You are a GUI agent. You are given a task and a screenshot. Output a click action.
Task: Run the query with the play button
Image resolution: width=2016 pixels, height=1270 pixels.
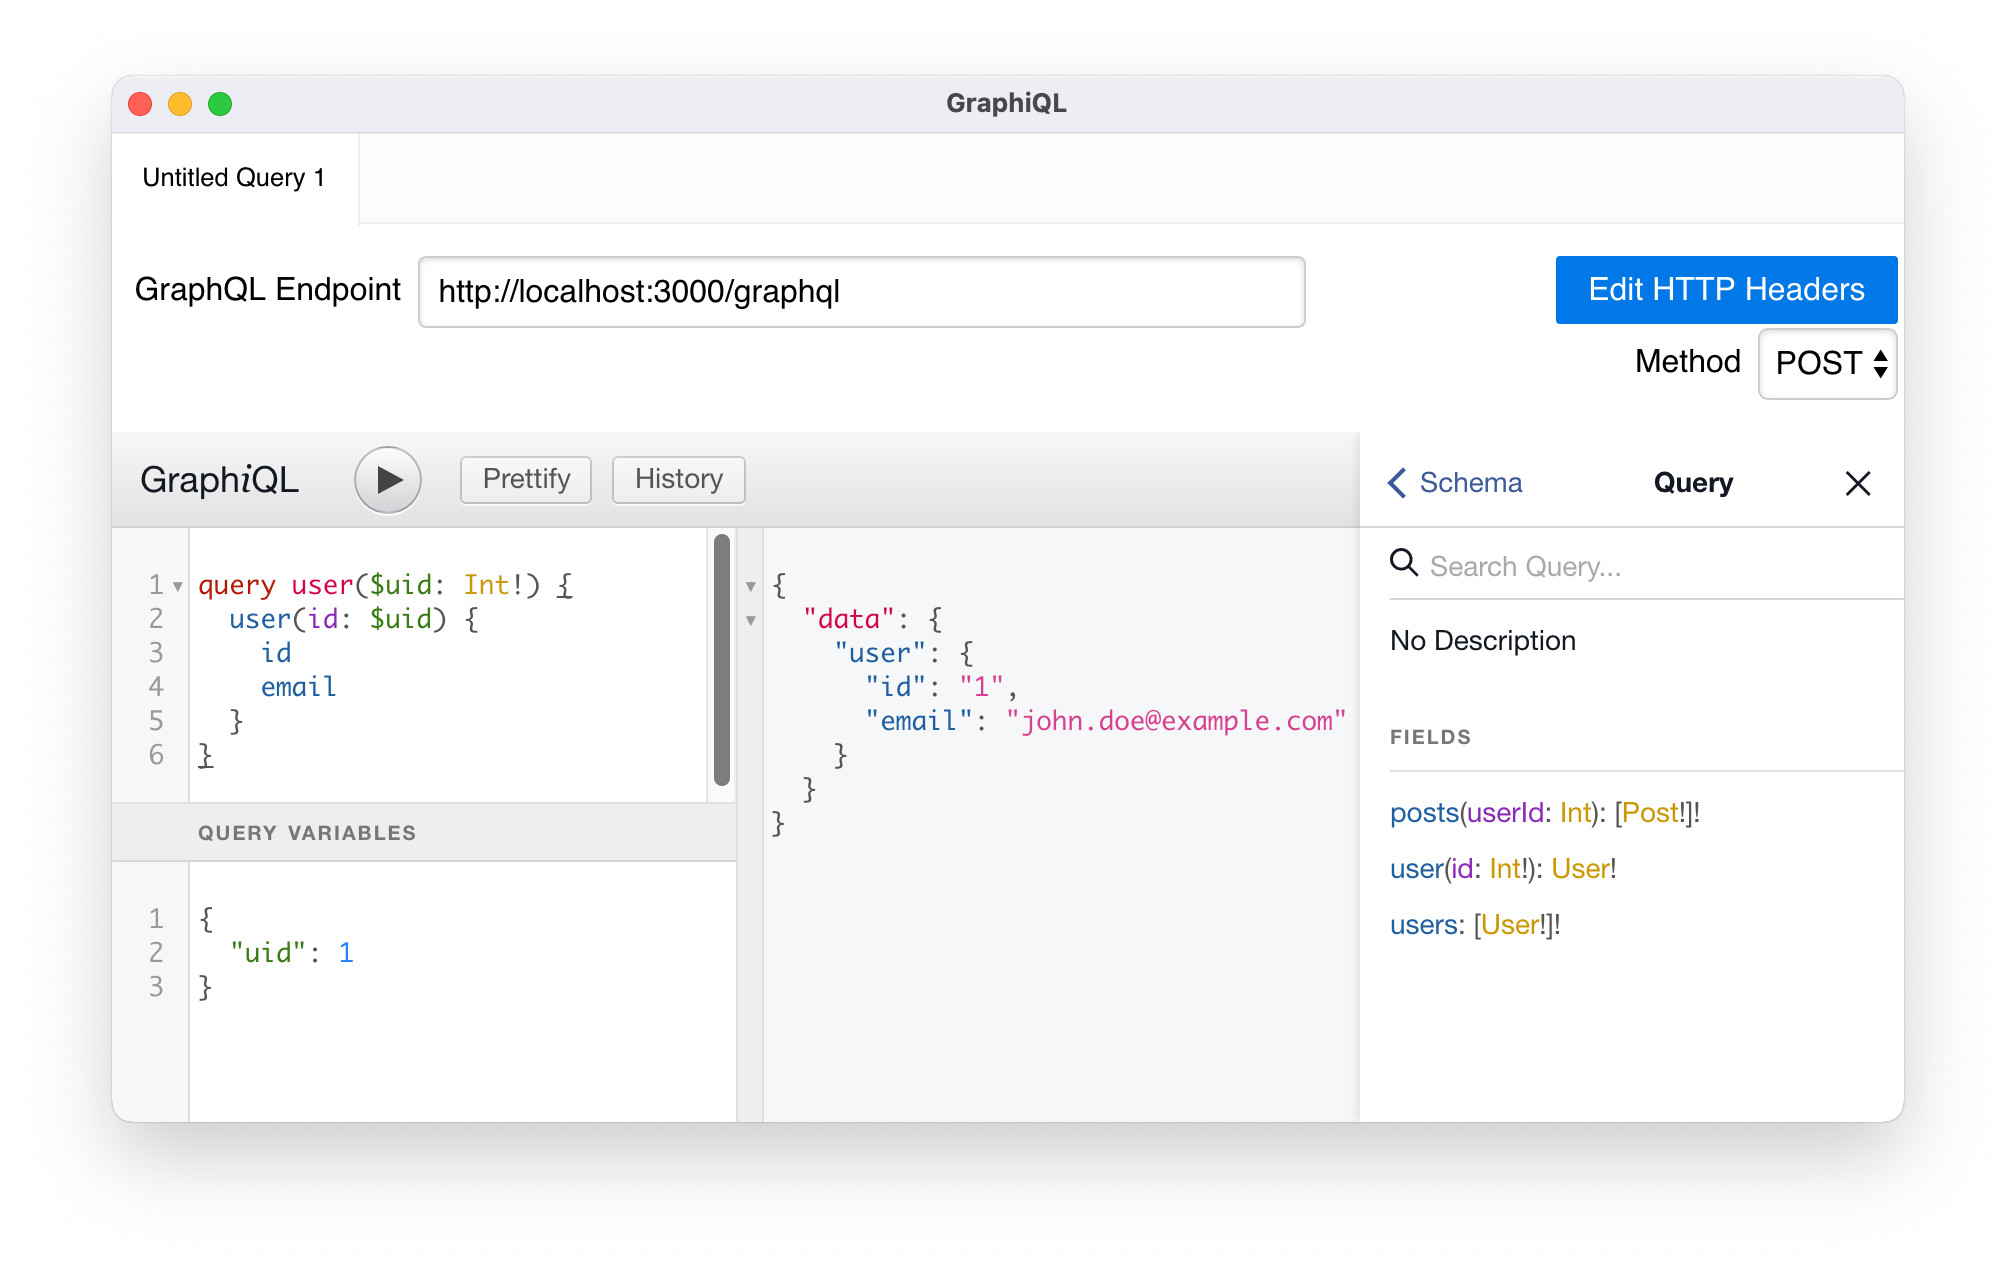coord(388,480)
